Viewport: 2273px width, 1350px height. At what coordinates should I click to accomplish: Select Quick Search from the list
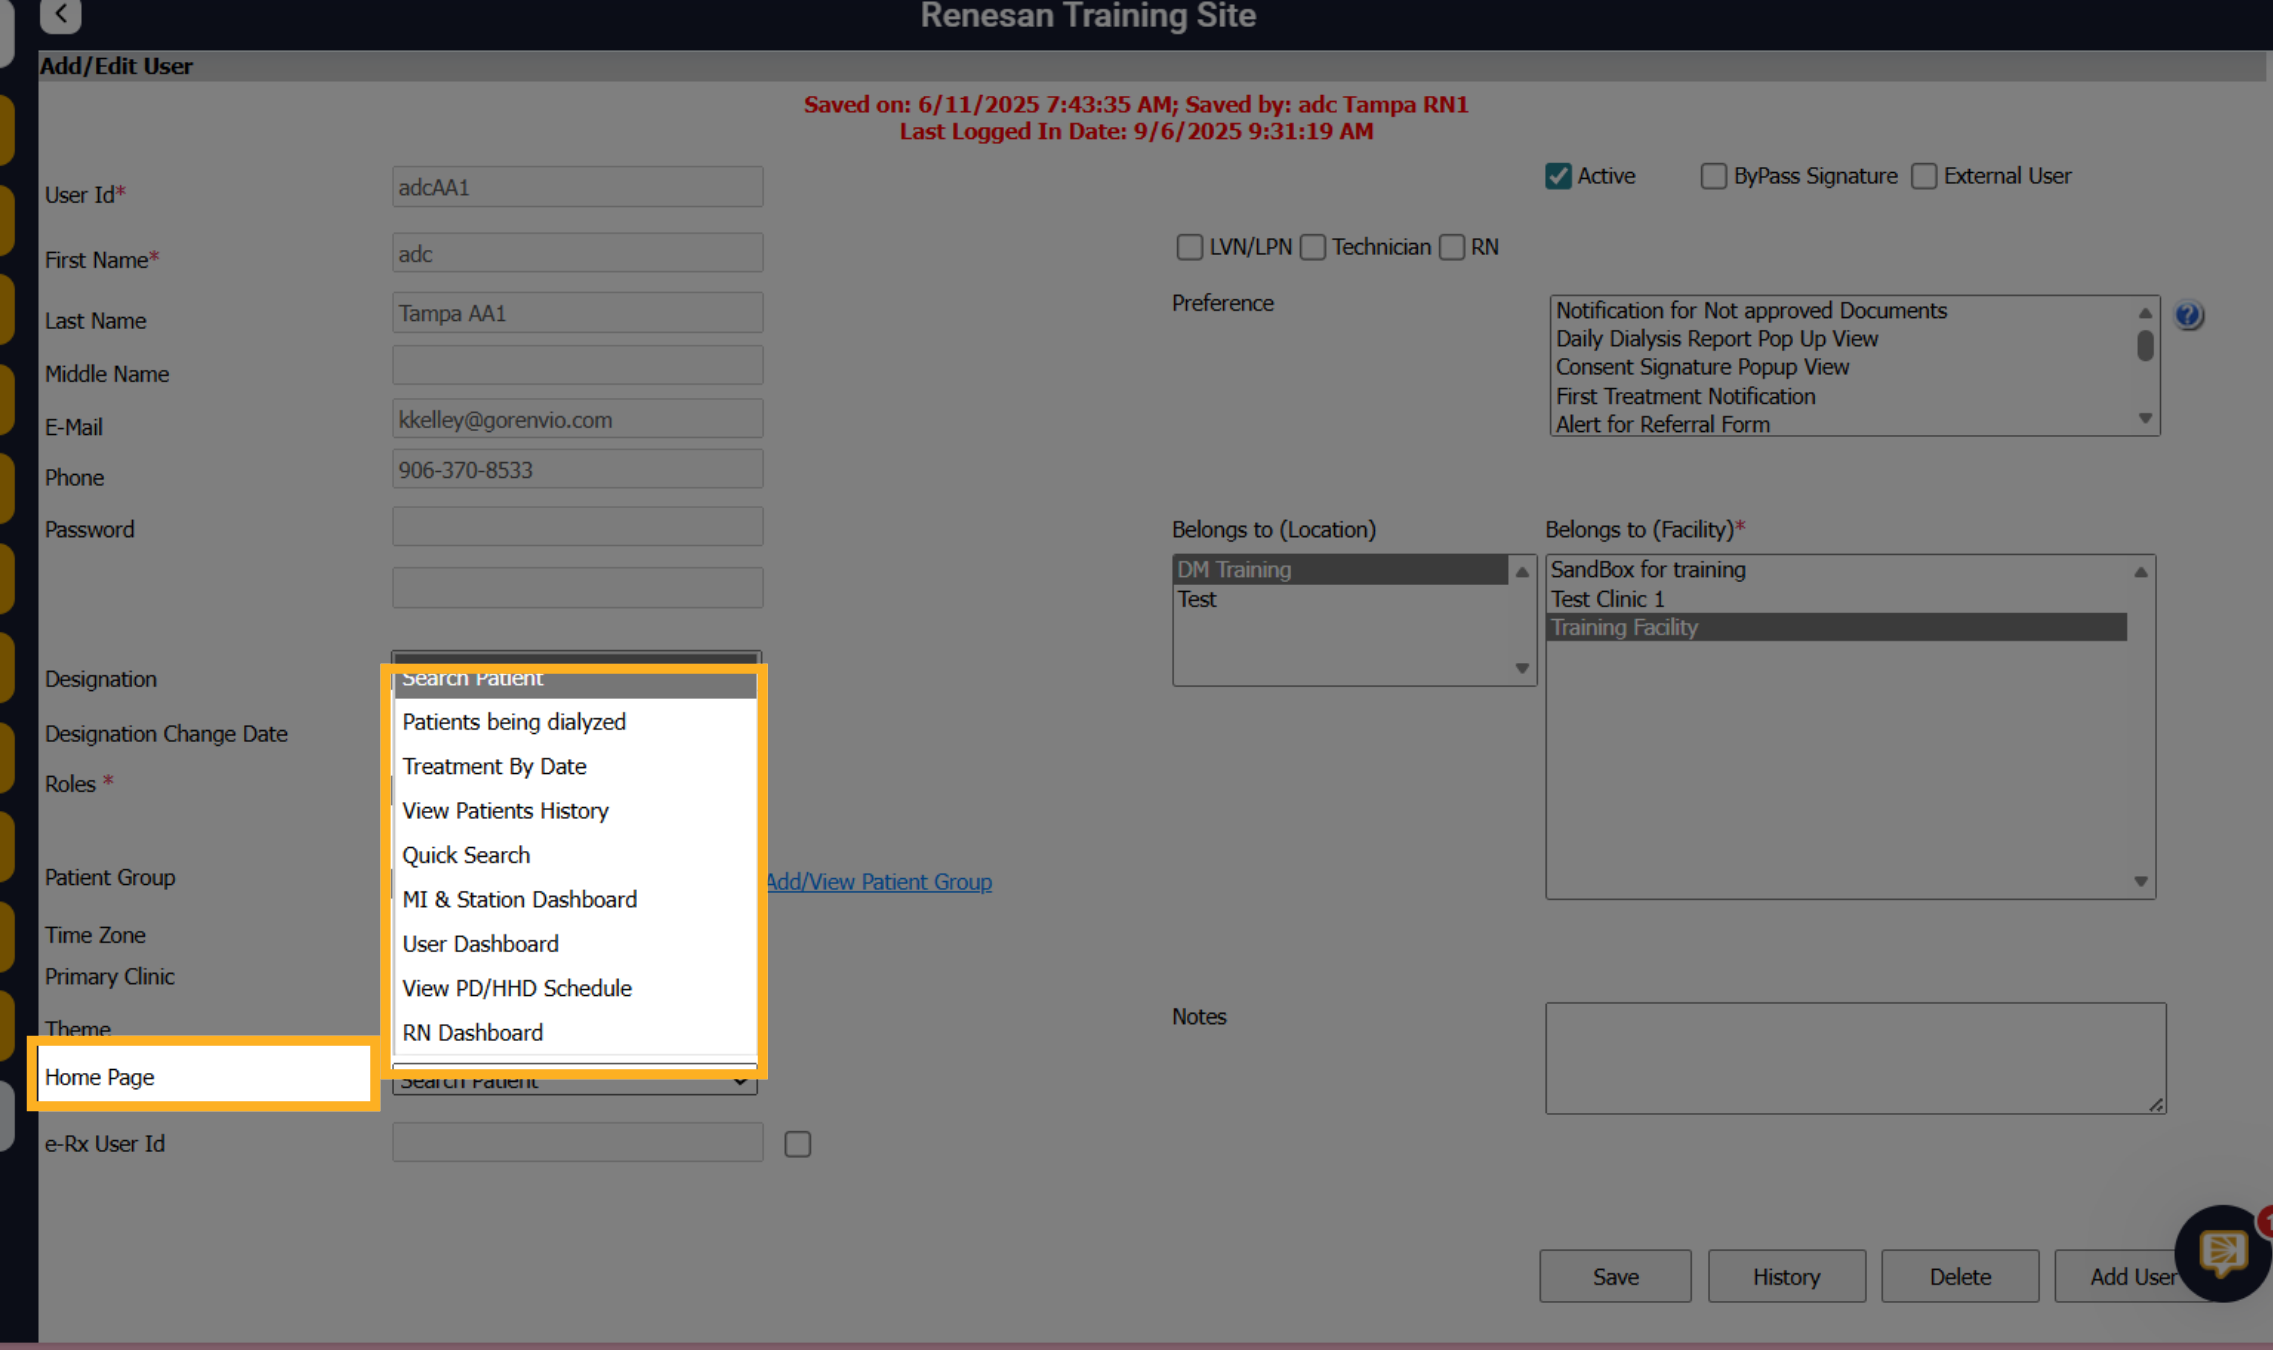[x=575, y=855]
